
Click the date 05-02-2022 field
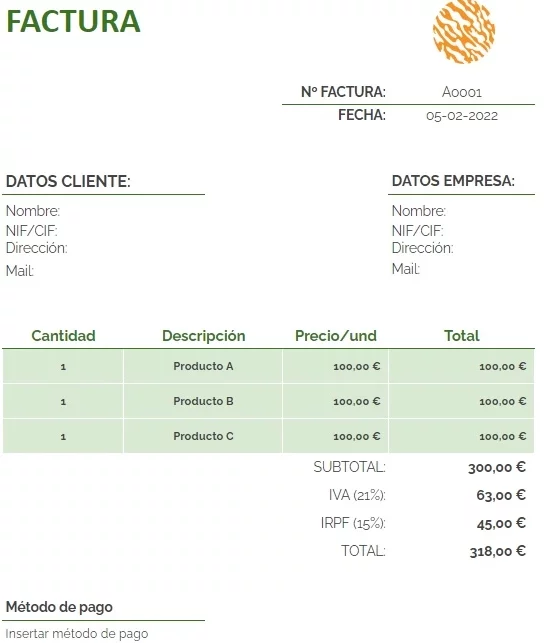coord(462,116)
